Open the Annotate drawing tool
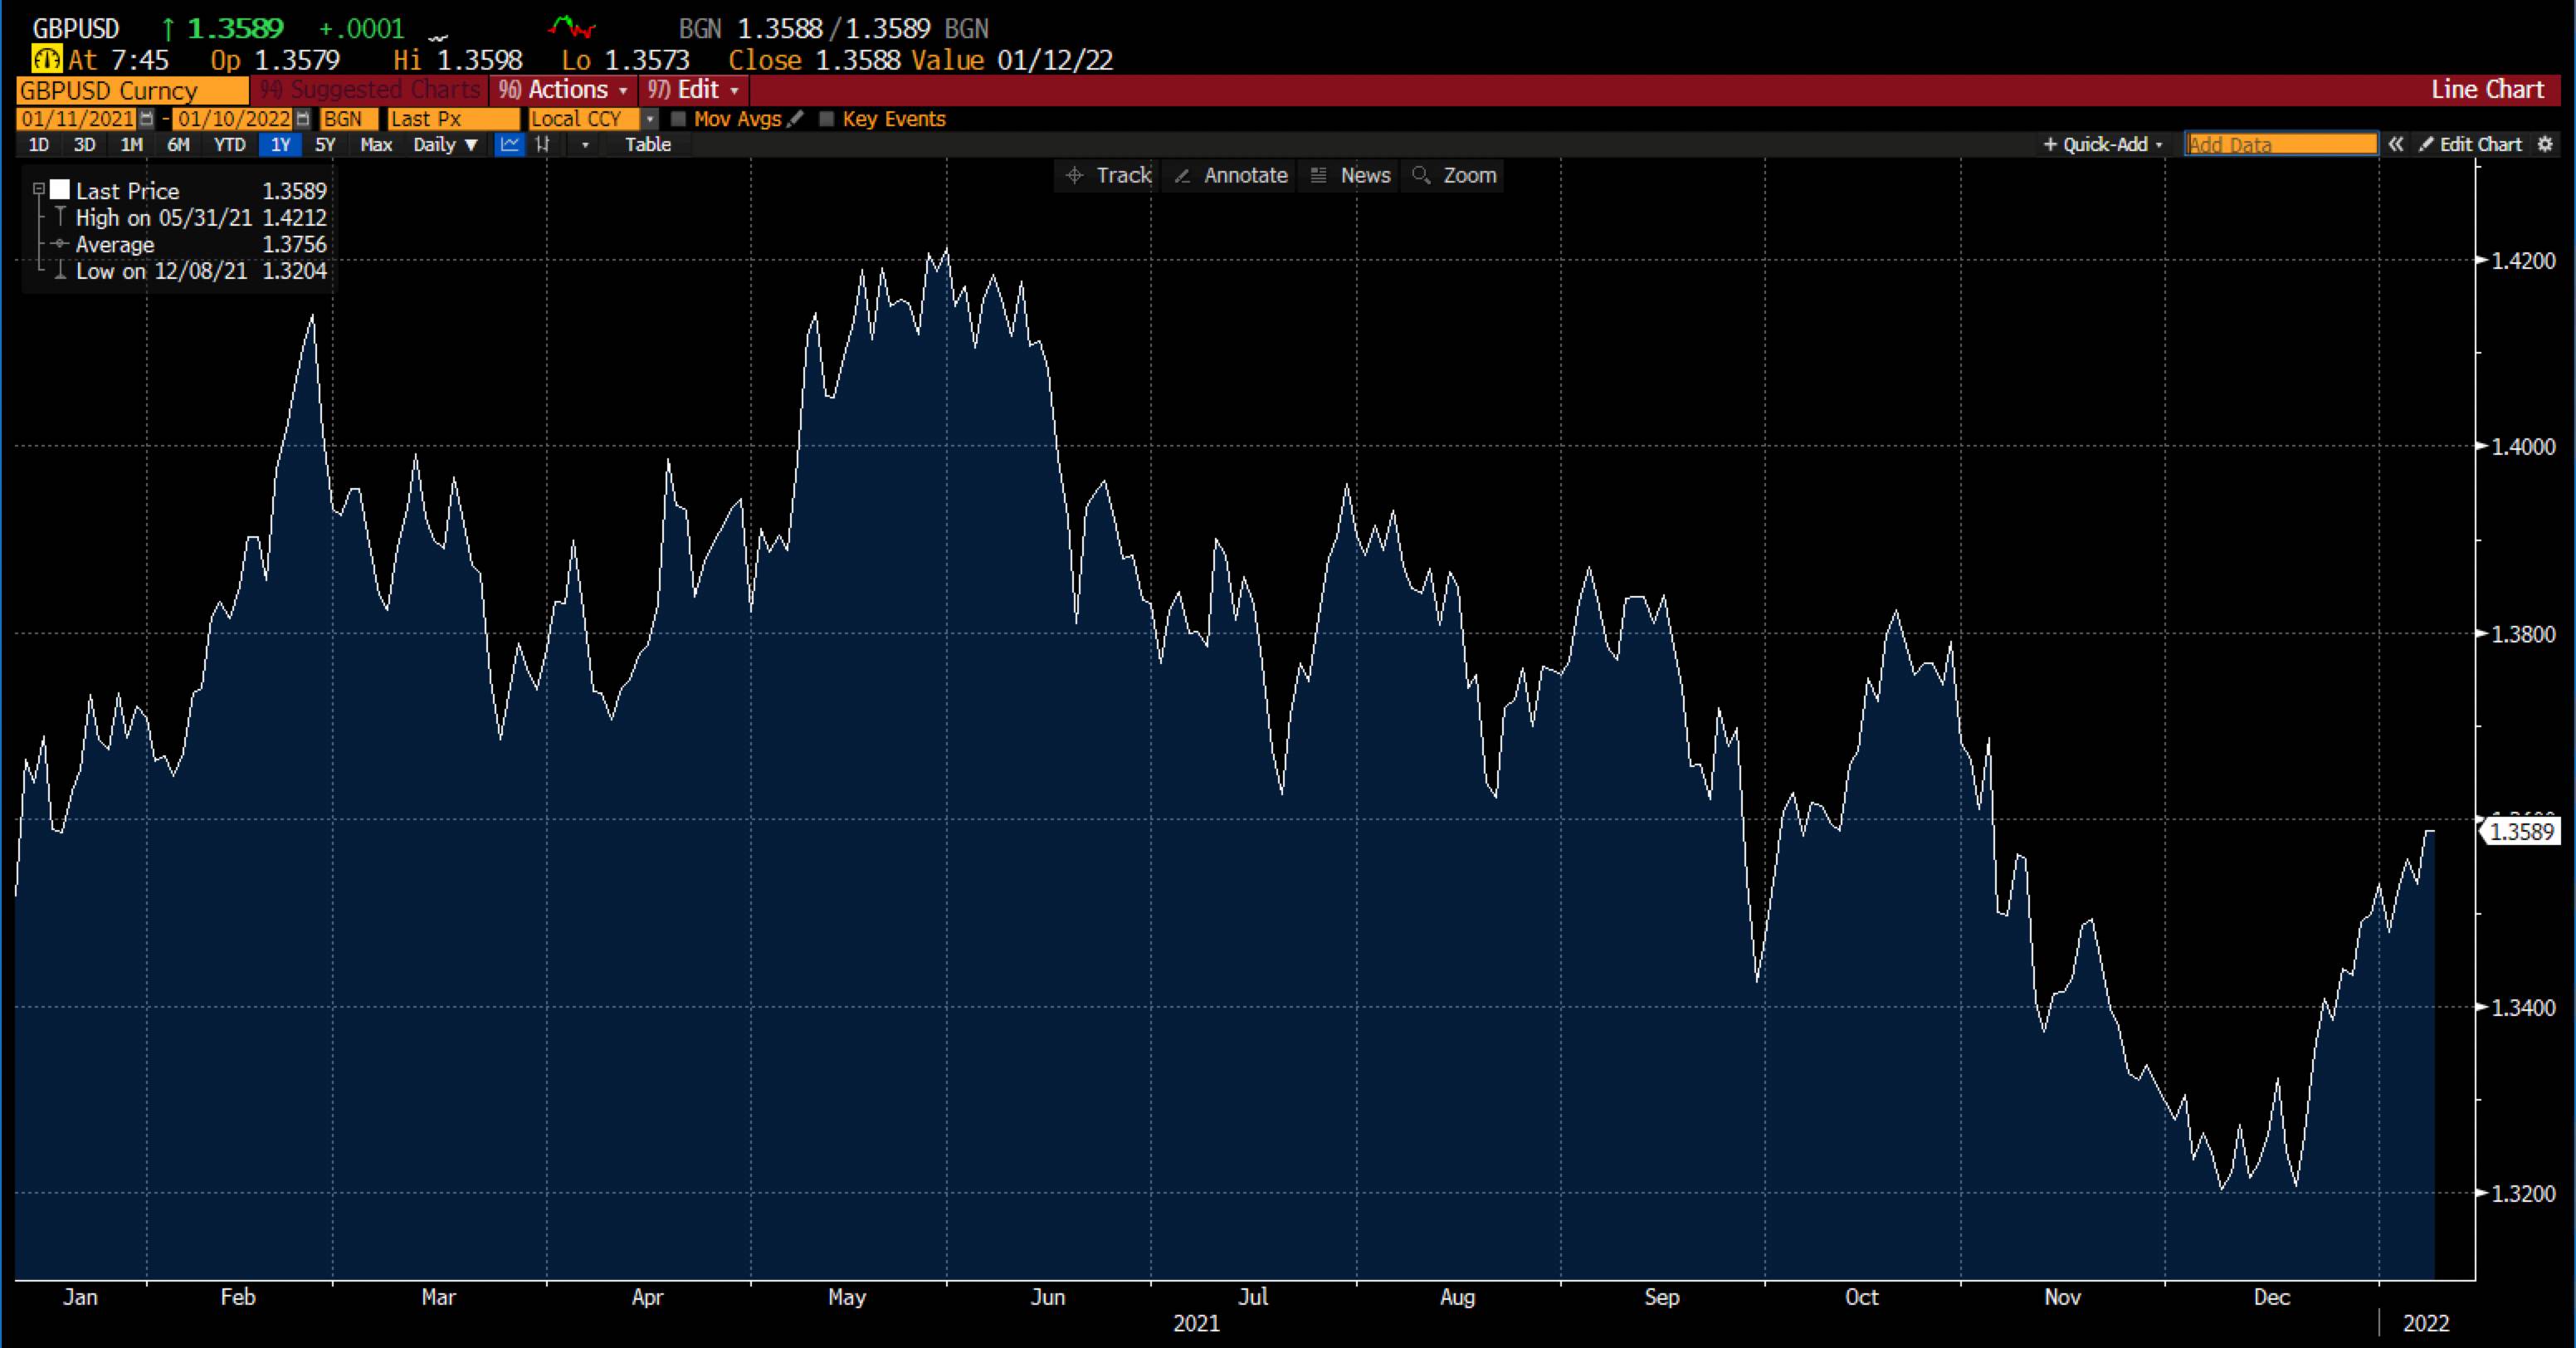This screenshot has width=2576, height=1348. point(1229,175)
